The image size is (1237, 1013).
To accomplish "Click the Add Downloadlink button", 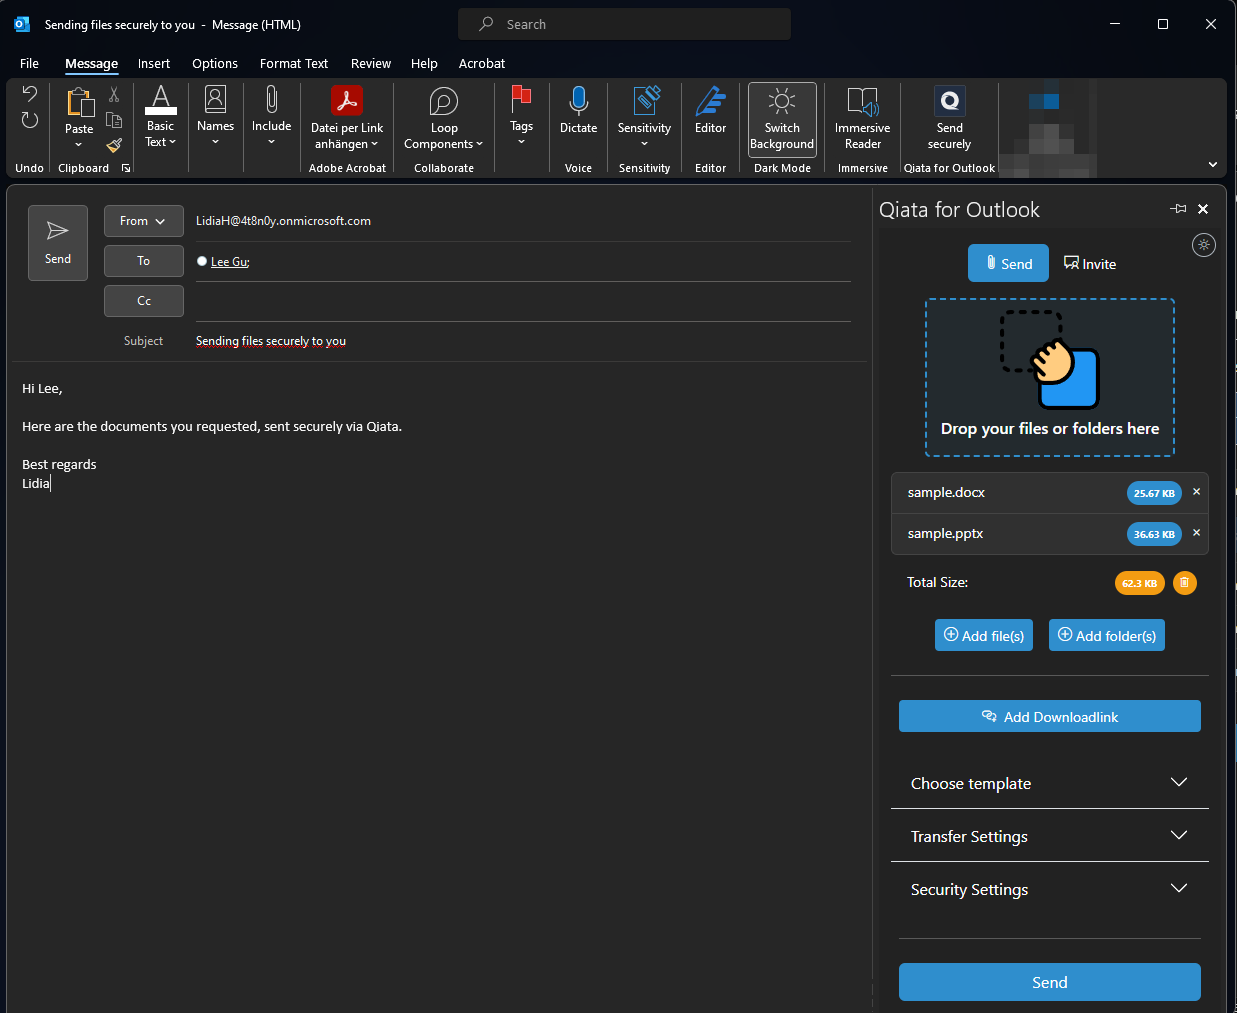I will (1049, 716).
